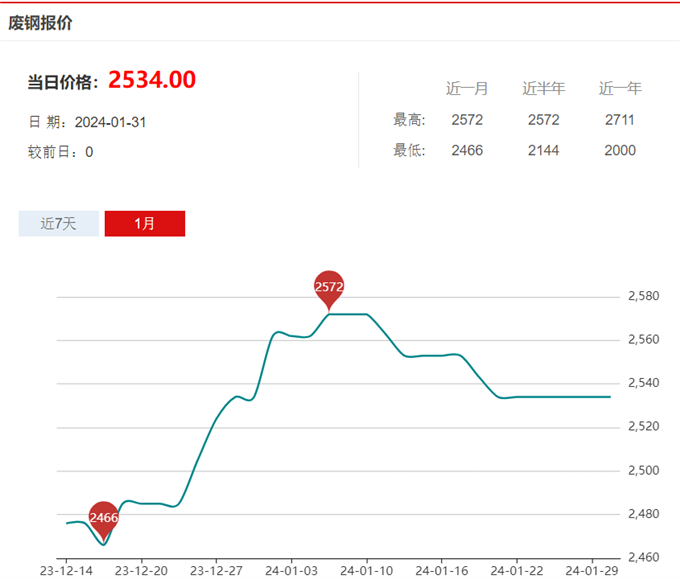680x579 pixels.
Task: Click the one-month low 2466 table cell
Action: pos(467,150)
